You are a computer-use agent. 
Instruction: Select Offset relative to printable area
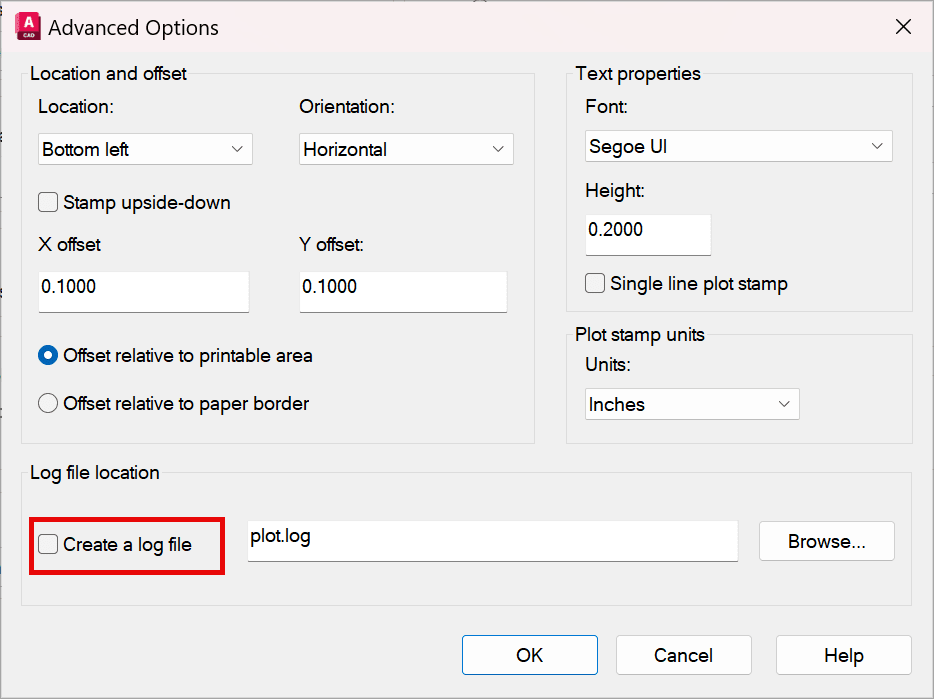pos(48,355)
